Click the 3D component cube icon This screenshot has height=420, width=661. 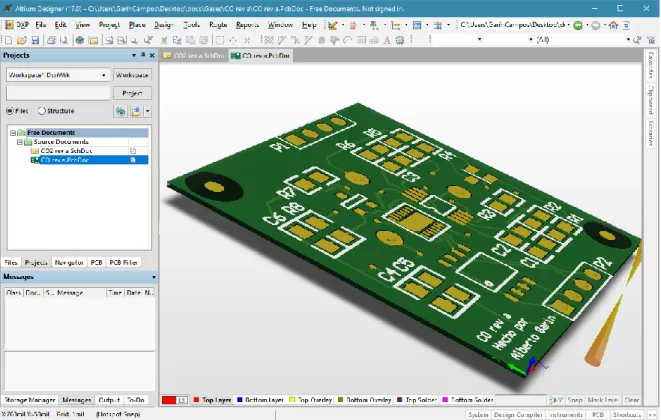pos(80,40)
